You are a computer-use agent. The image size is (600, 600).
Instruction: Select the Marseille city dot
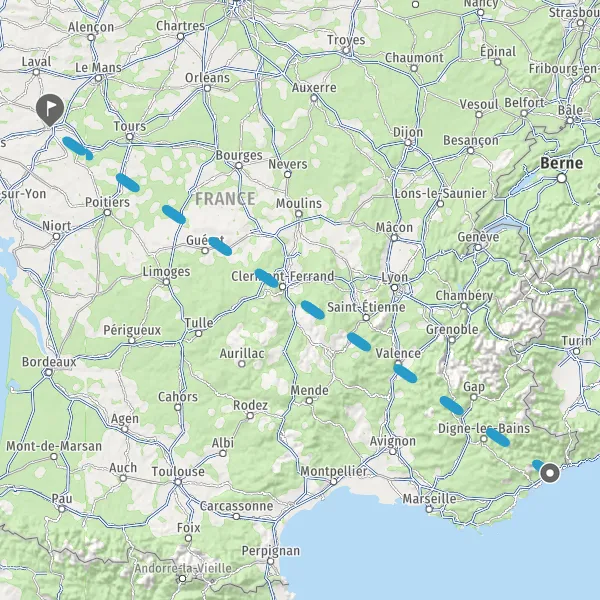pyautogui.click(x=429, y=509)
